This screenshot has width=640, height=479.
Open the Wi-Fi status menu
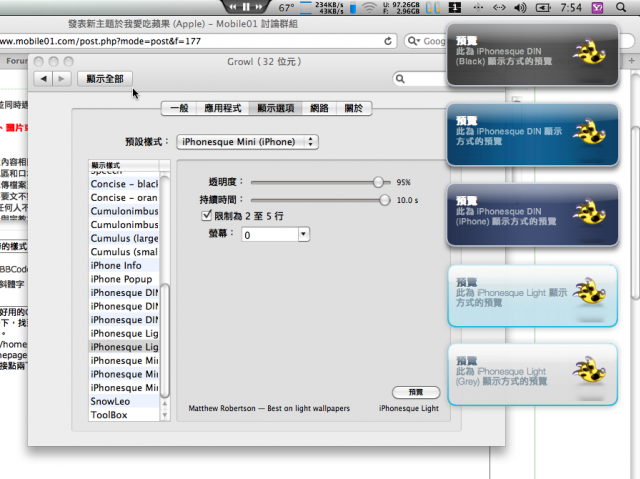point(369,7)
